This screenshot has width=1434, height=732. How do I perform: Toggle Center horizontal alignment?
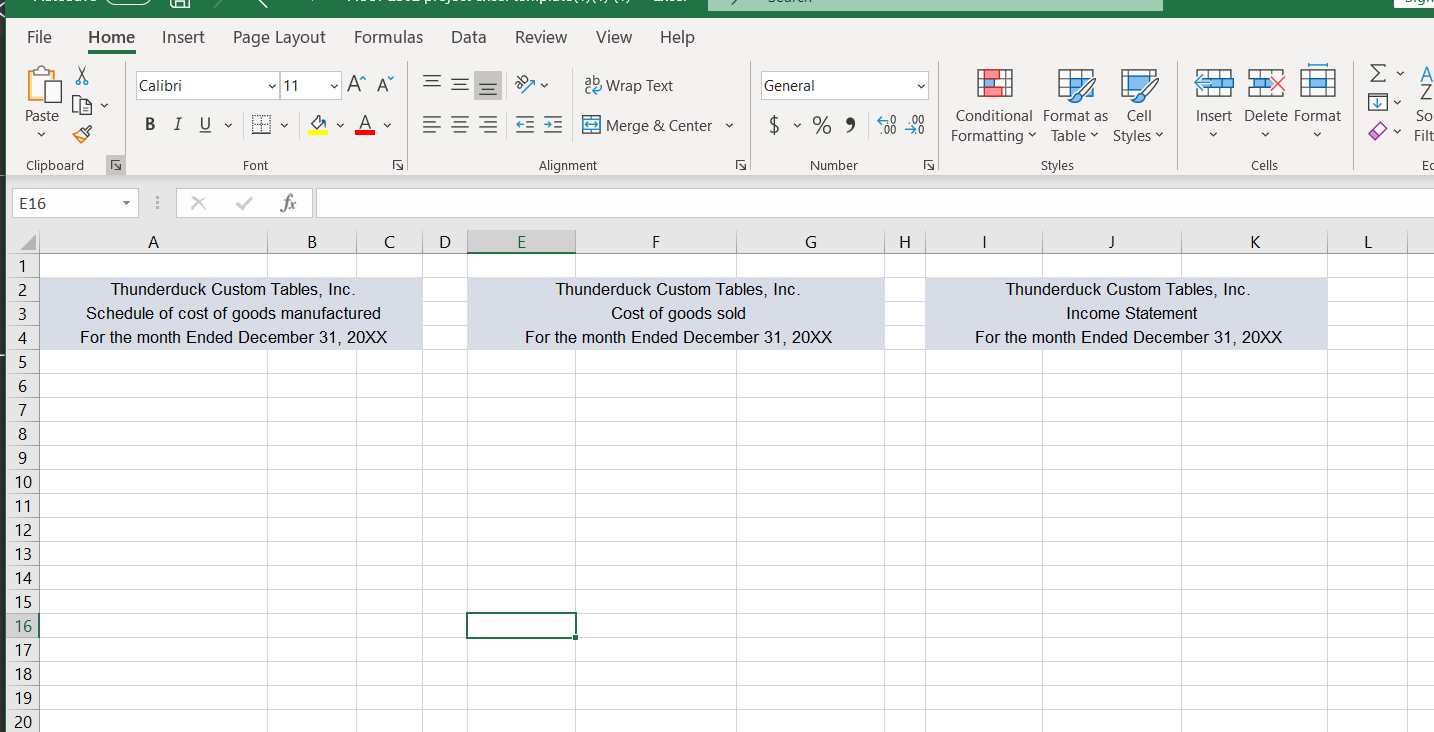(460, 125)
